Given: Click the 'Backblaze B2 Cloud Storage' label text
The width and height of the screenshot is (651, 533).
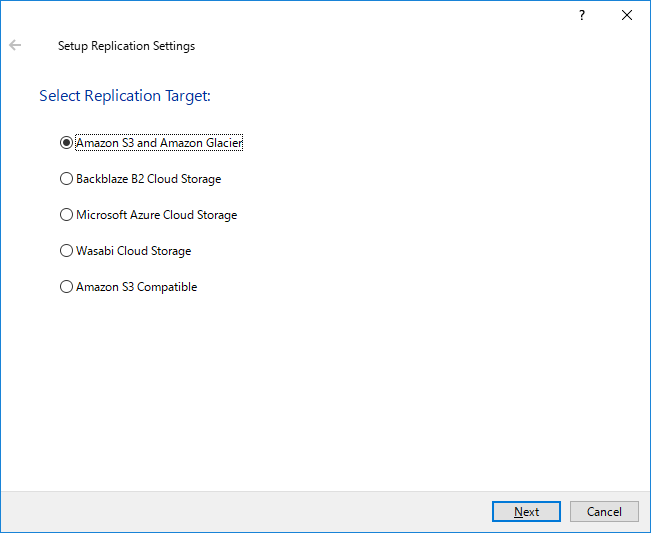Looking at the screenshot, I should [x=149, y=179].
